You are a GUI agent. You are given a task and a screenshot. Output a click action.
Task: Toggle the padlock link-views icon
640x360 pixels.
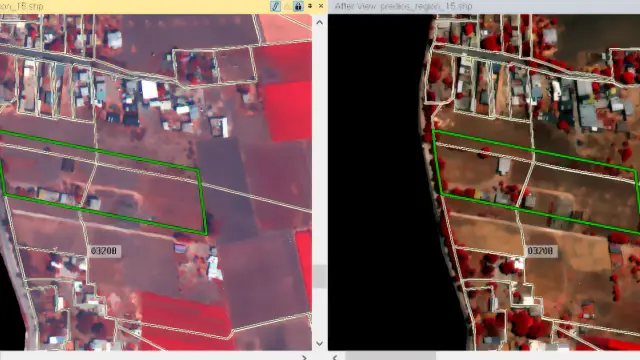298,6
